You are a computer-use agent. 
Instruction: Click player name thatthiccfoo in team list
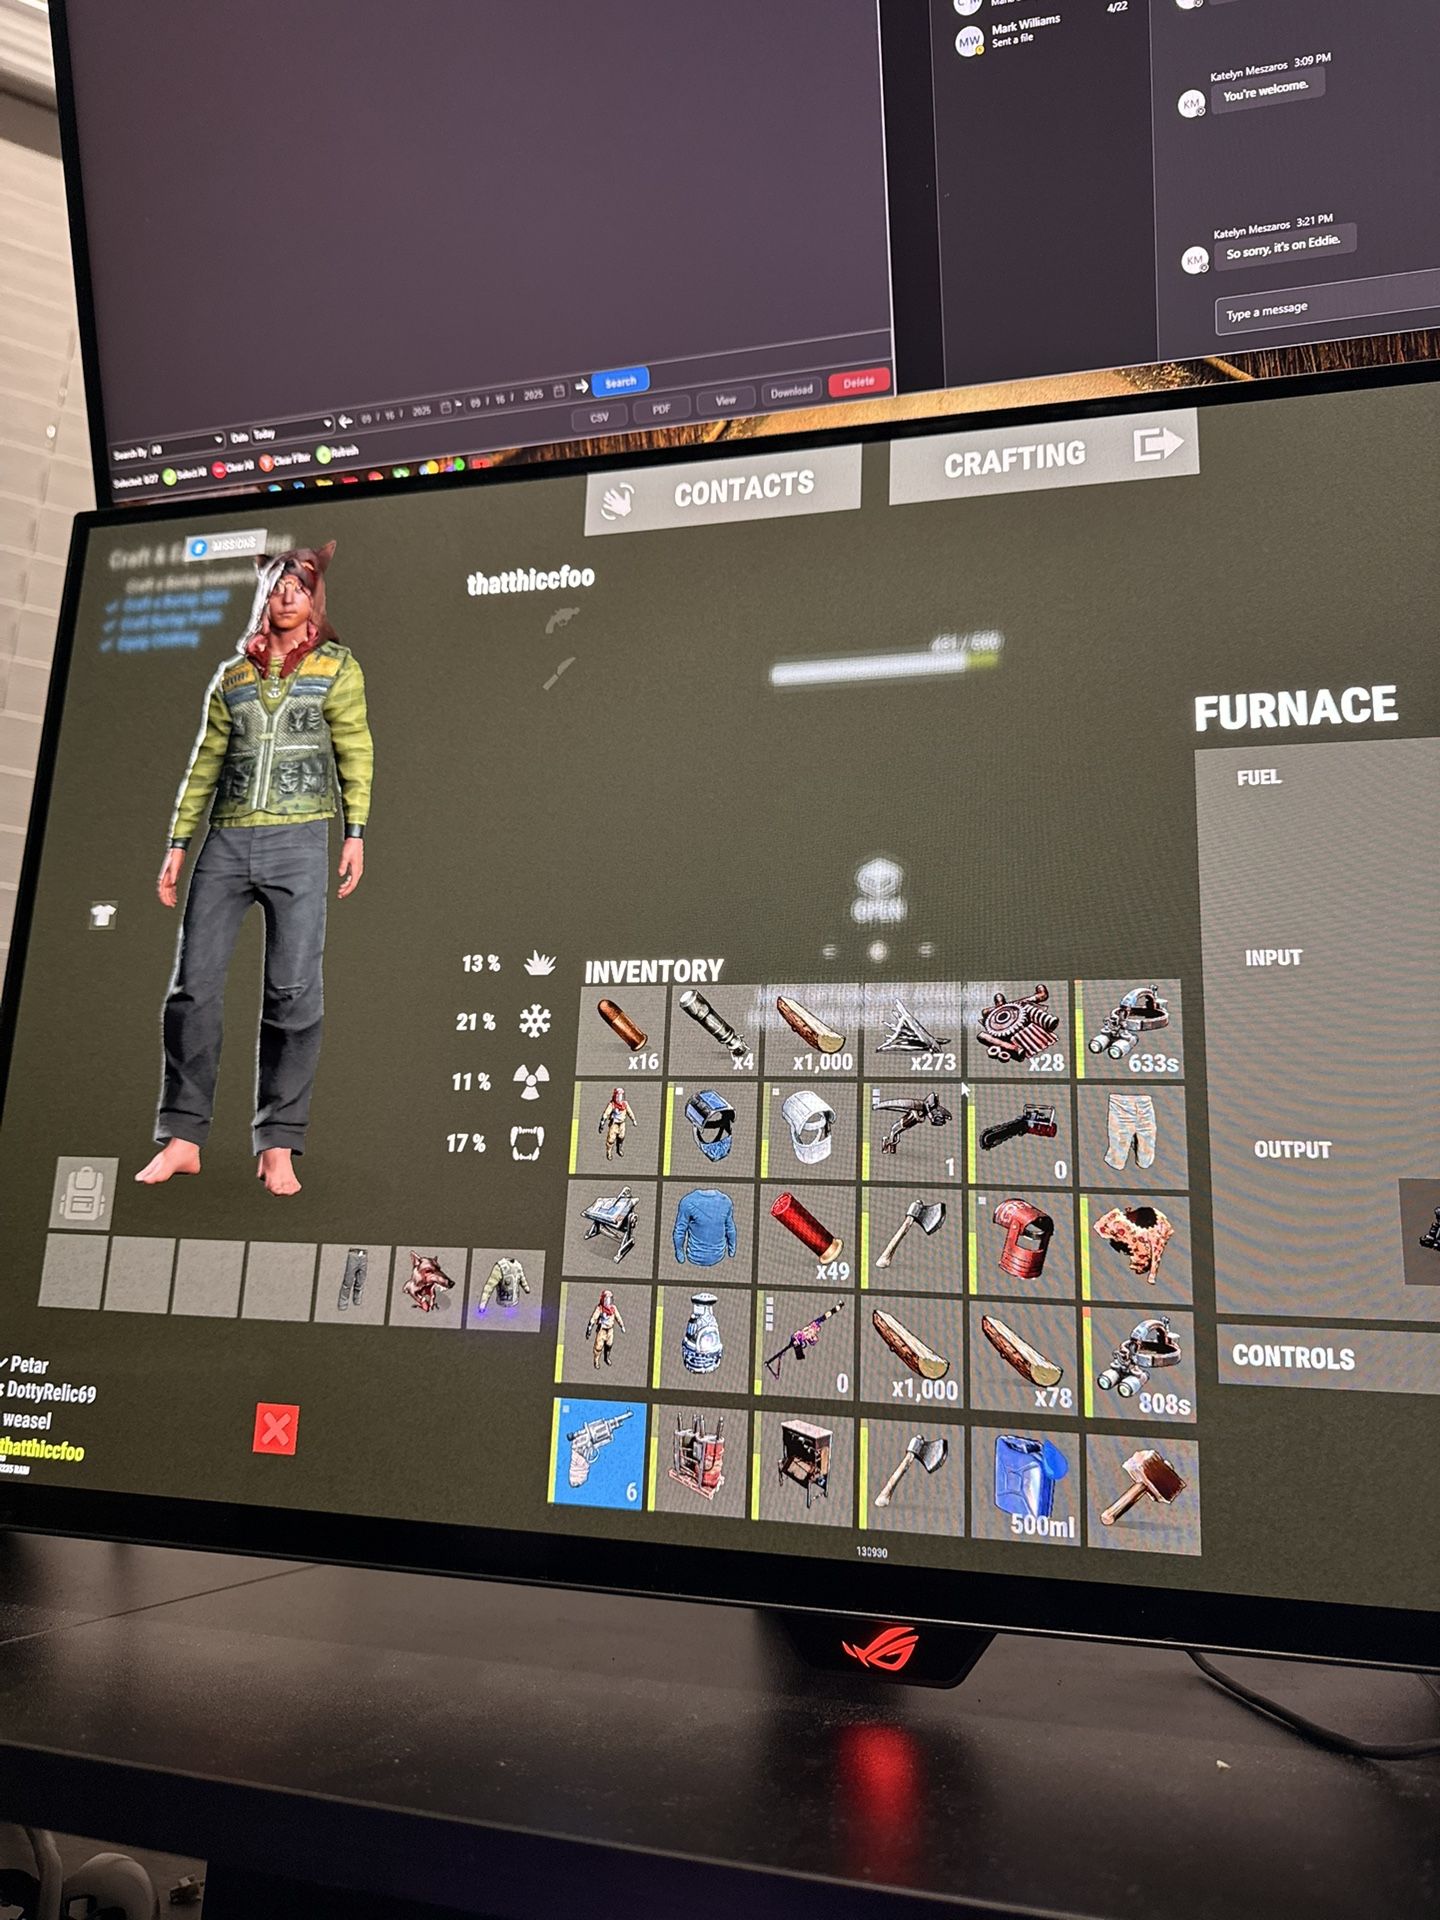click(42, 1449)
